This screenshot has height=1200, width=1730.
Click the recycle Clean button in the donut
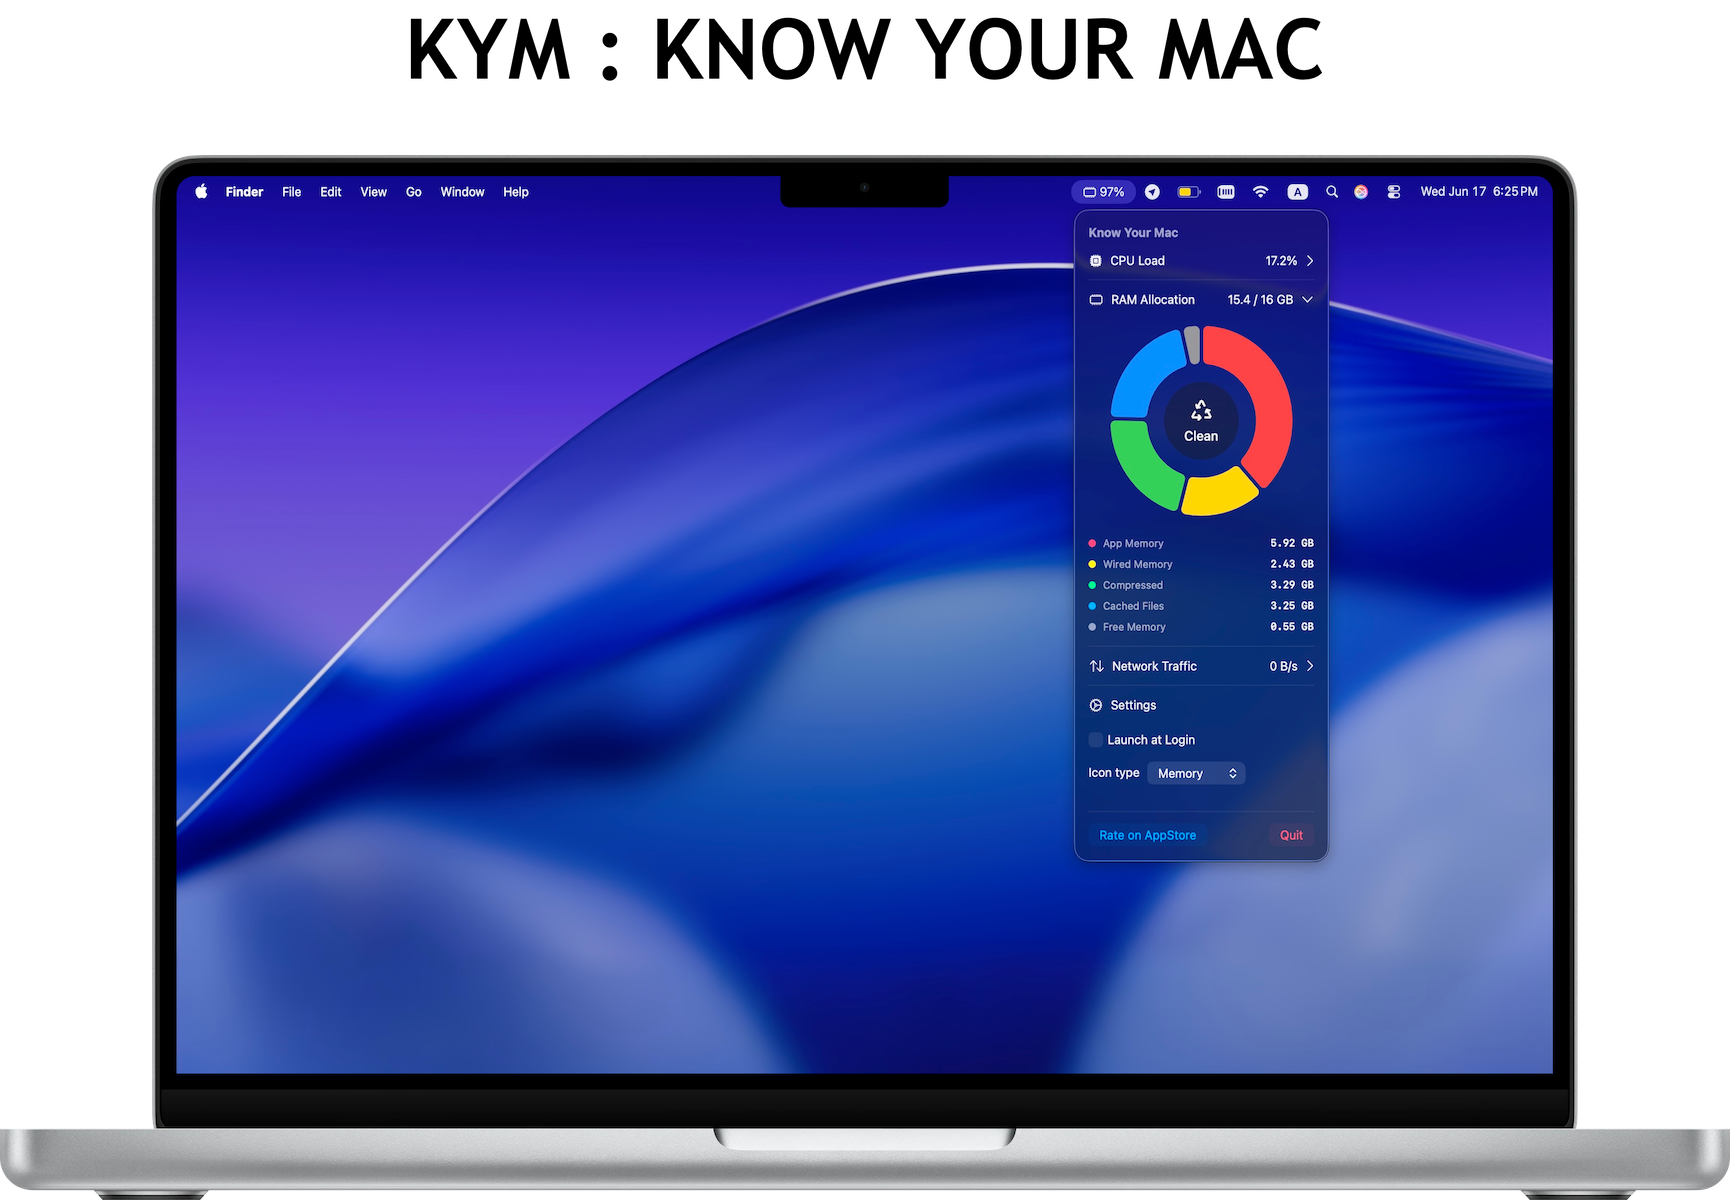coord(1201,421)
